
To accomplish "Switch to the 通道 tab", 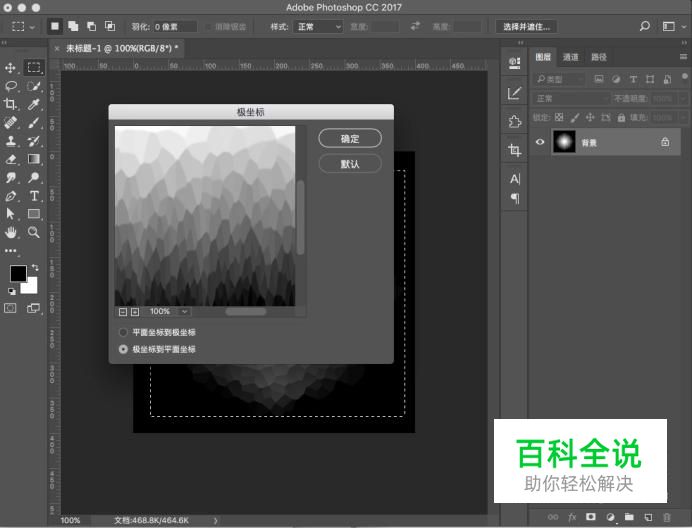I will pyautogui.click(x=570, y=57).
